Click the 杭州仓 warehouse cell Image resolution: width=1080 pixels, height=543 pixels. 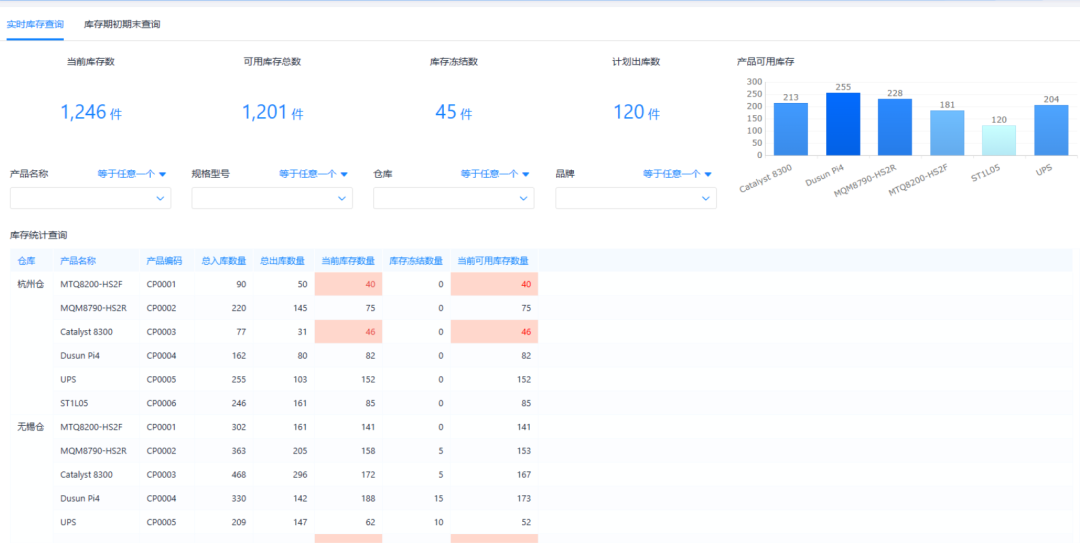(31, 284)
